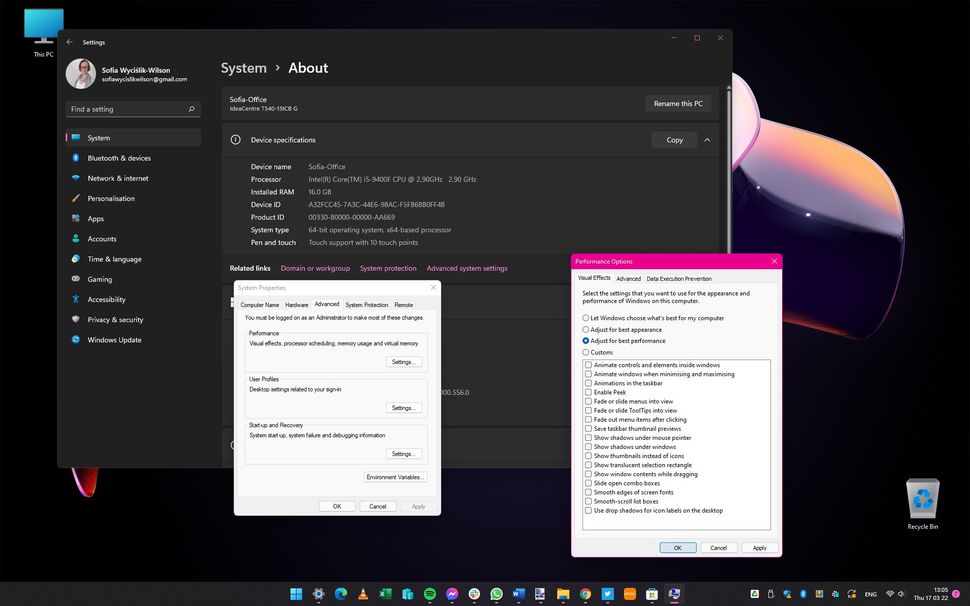
Task: Adjust the speaker volume from the system tray
Action: tap(903, 593)
